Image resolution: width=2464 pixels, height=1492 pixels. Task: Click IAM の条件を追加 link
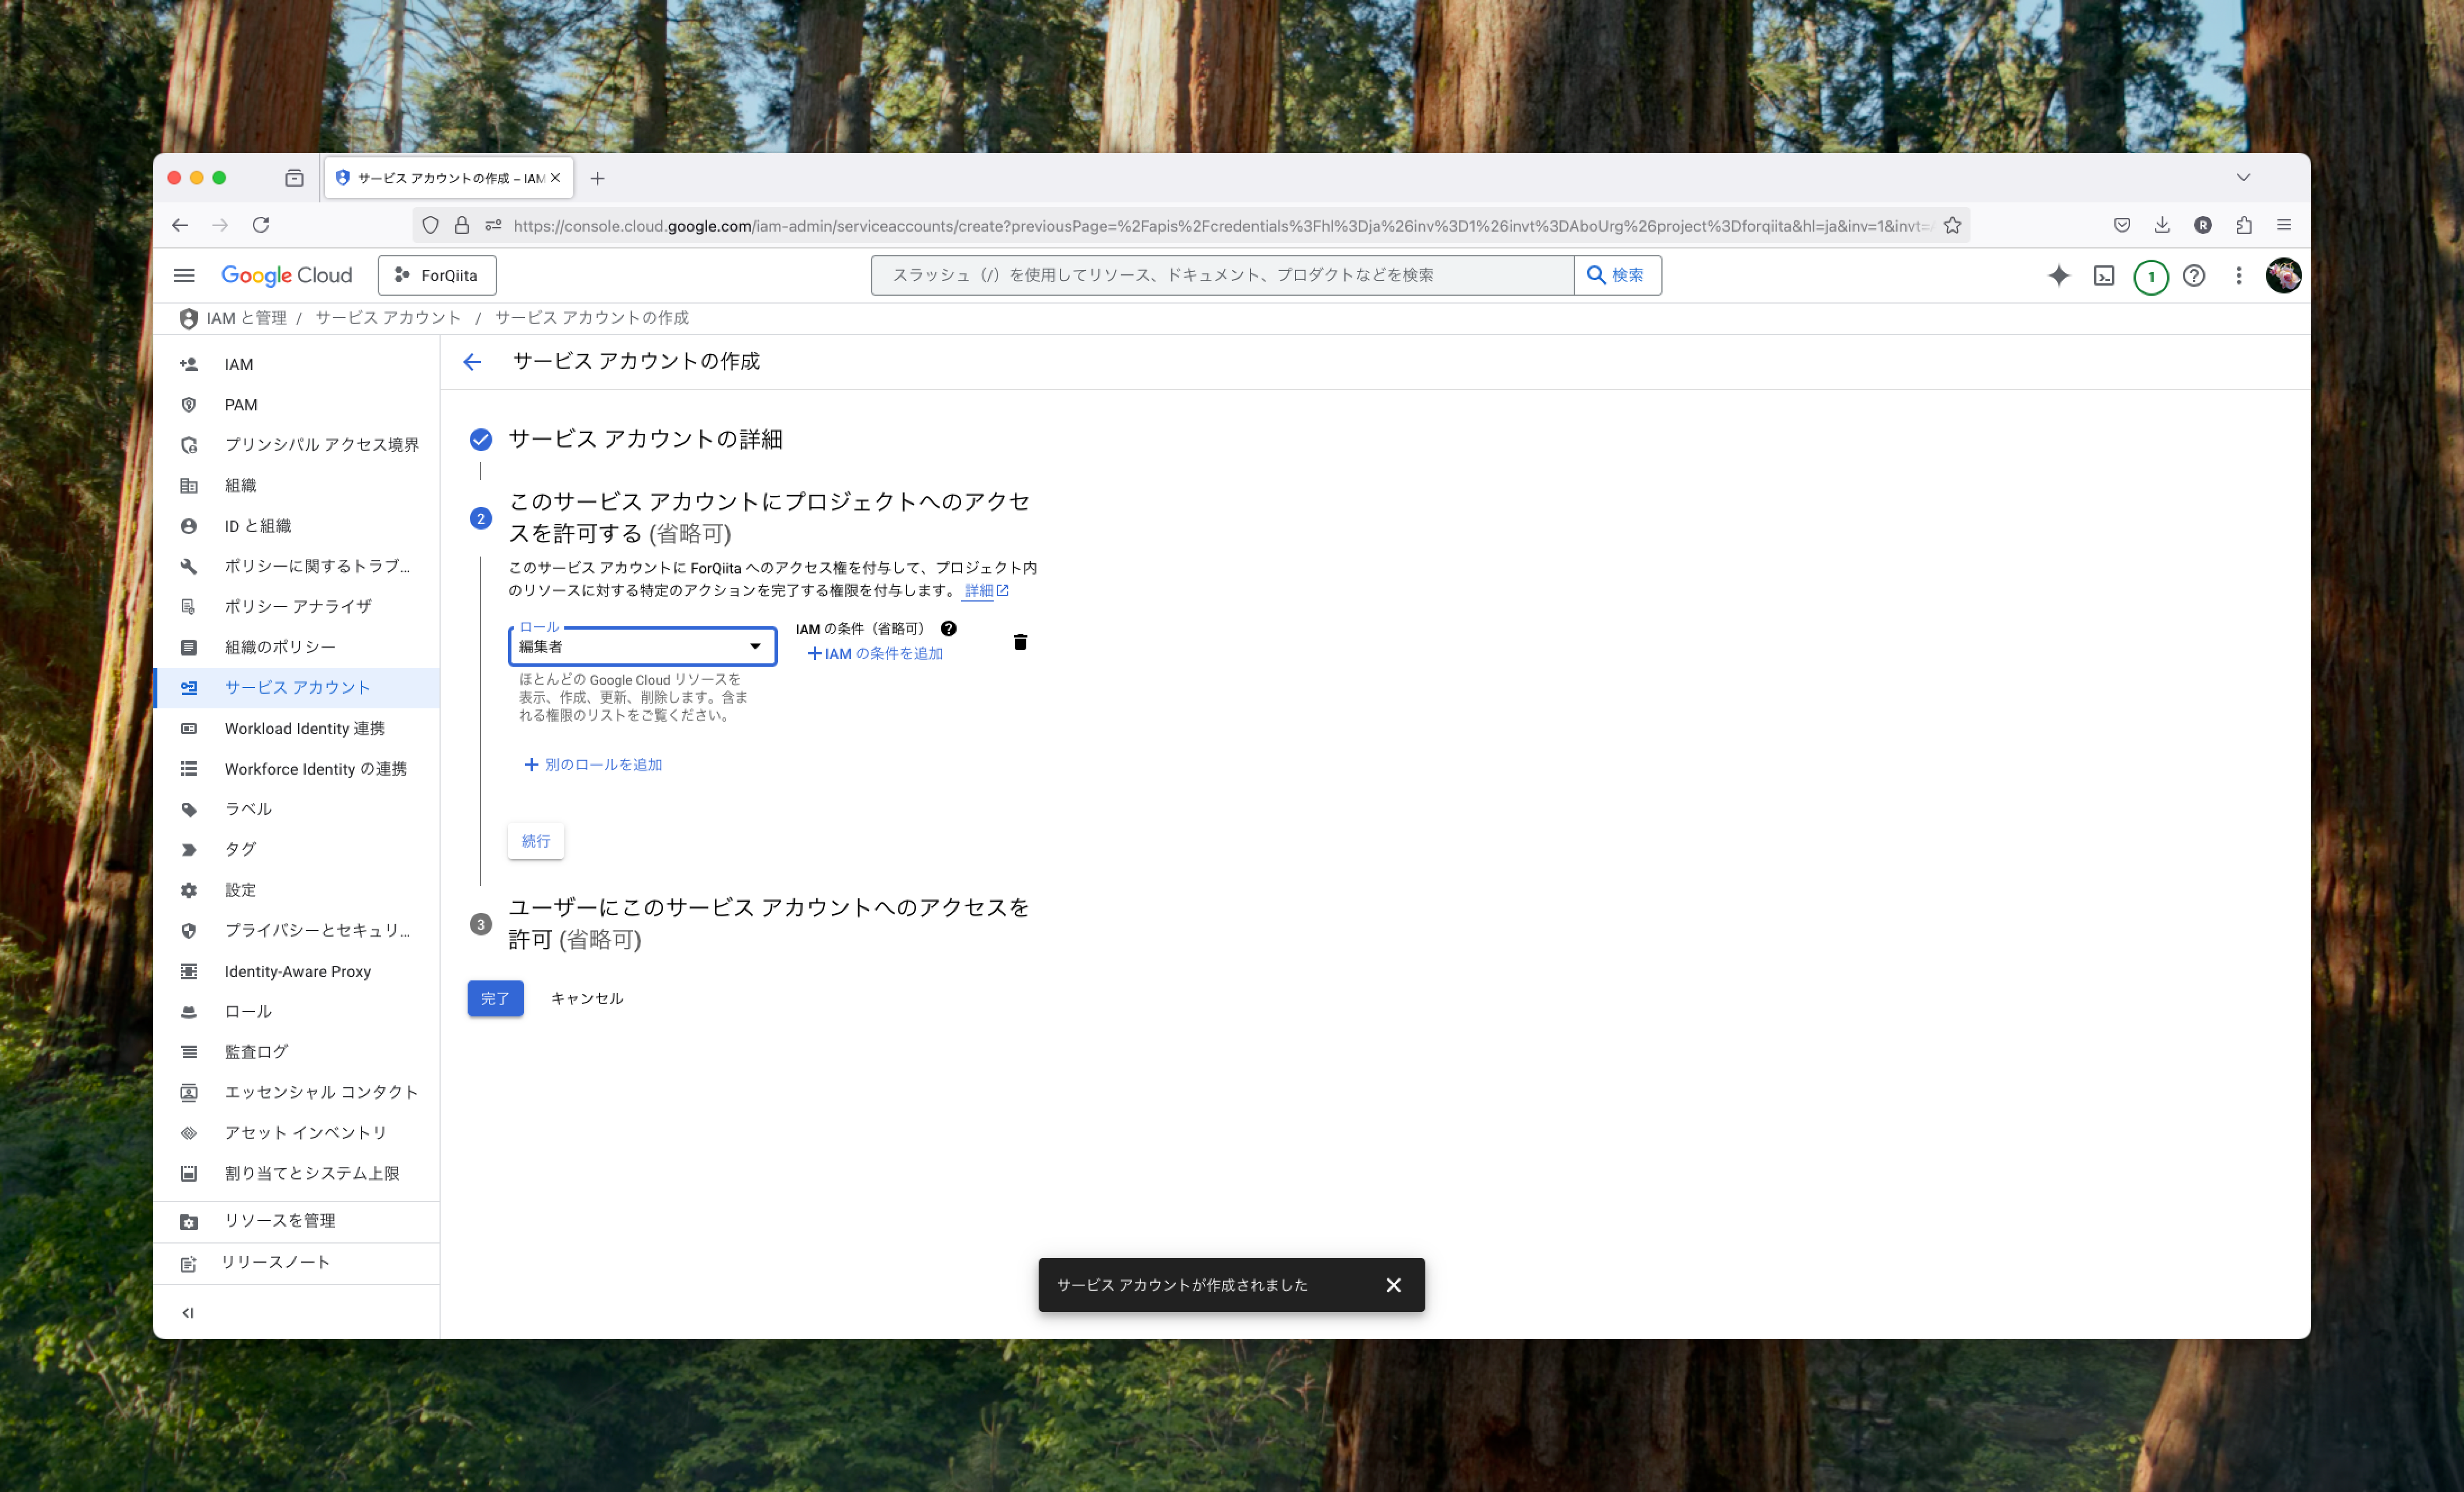coord(875,653)
